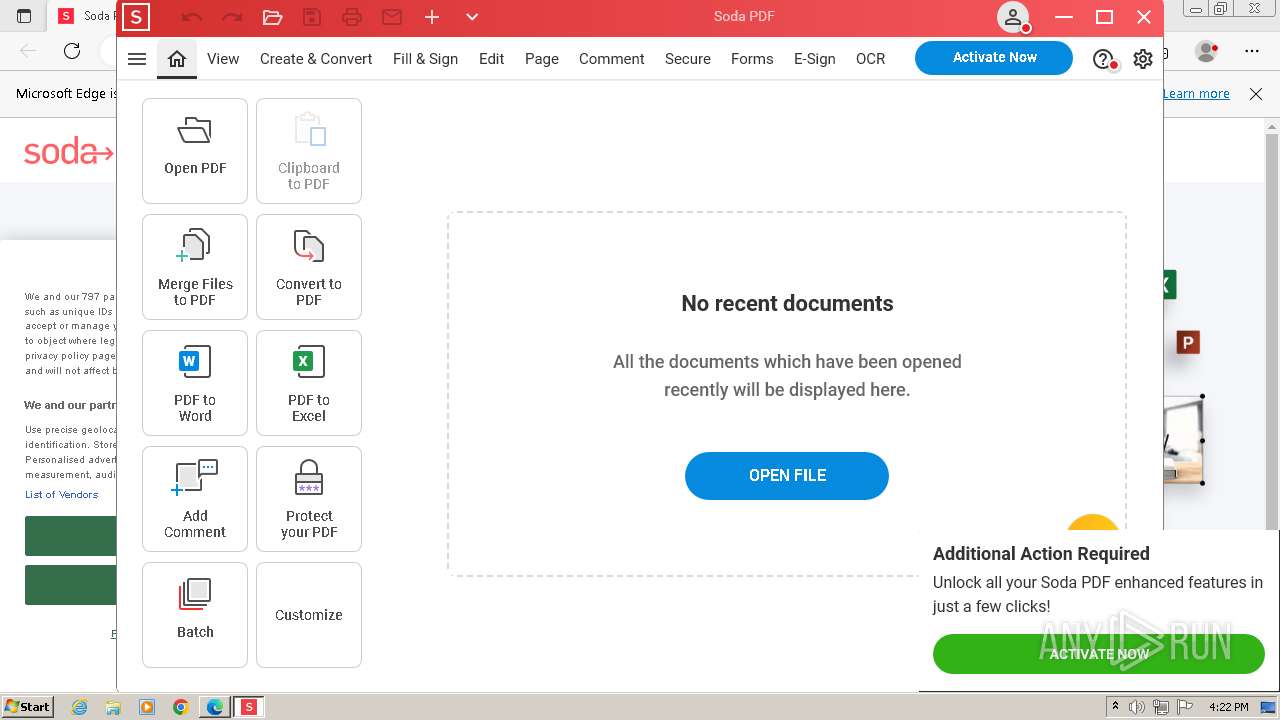This screenshot has height=720, width=1280.
Task: Print using the printer icon
Action: coord(352,17)
